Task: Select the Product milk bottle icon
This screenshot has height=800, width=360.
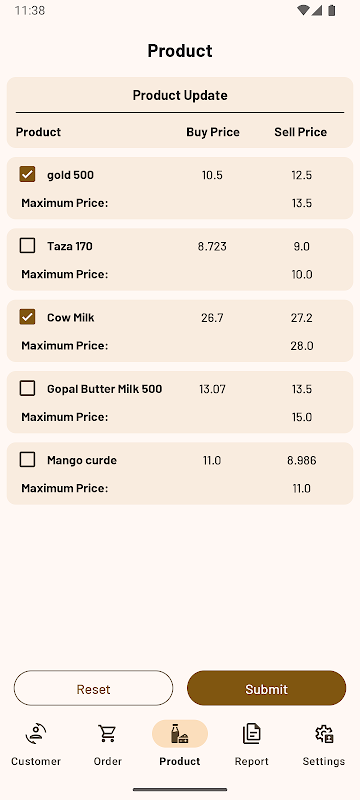Action: (180, 734)
